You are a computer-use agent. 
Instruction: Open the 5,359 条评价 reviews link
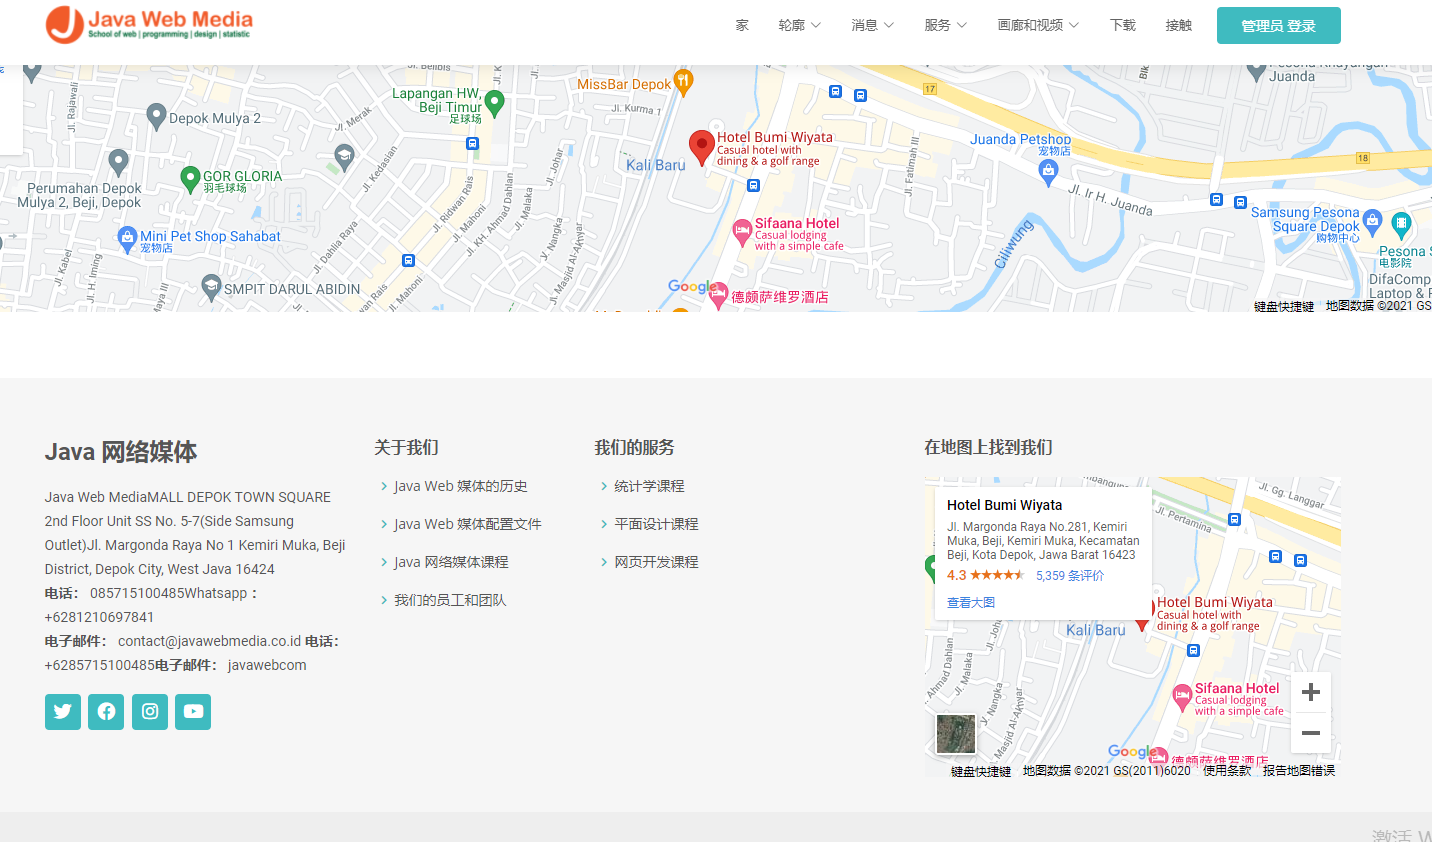1070,575
